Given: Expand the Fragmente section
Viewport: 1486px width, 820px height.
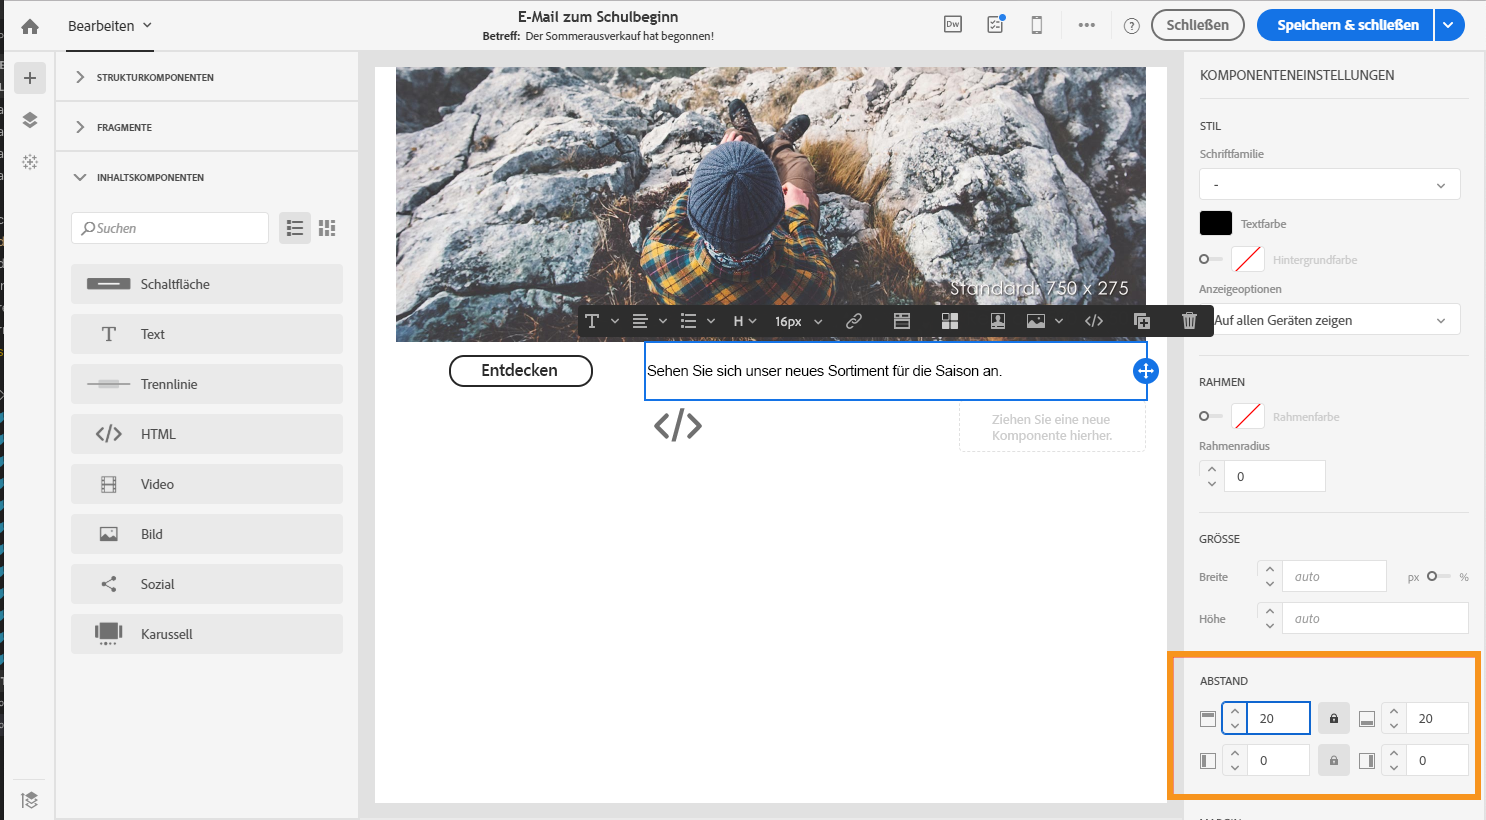Looking at the screenshot, I should click(207, 127).
